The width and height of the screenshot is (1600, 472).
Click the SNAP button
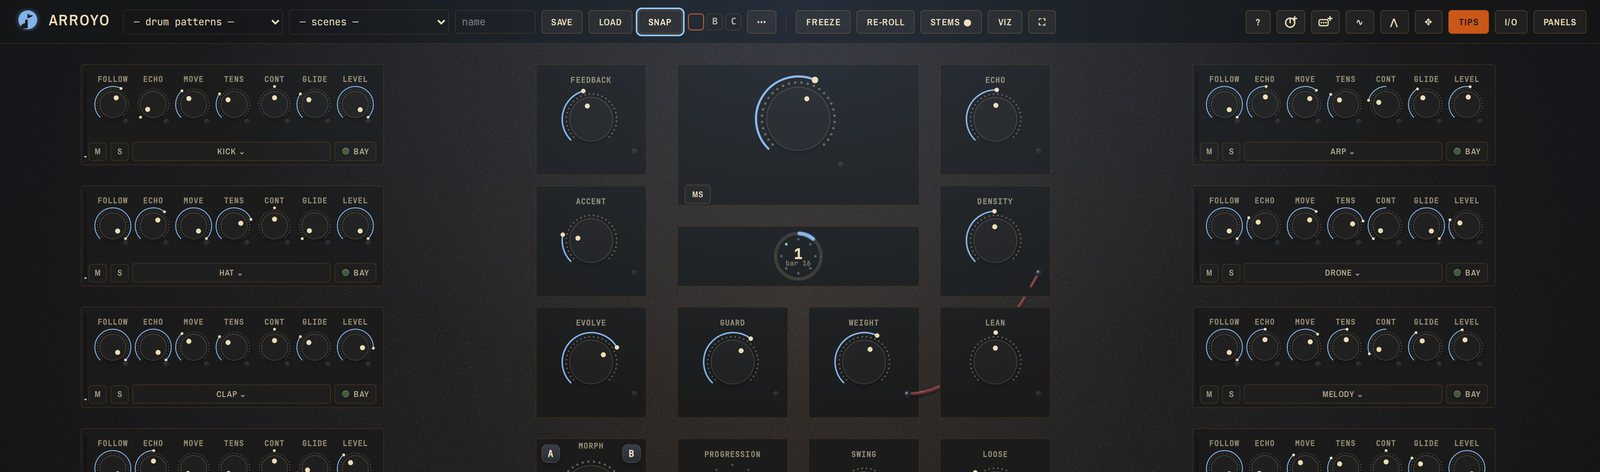[x=660, y=22]
